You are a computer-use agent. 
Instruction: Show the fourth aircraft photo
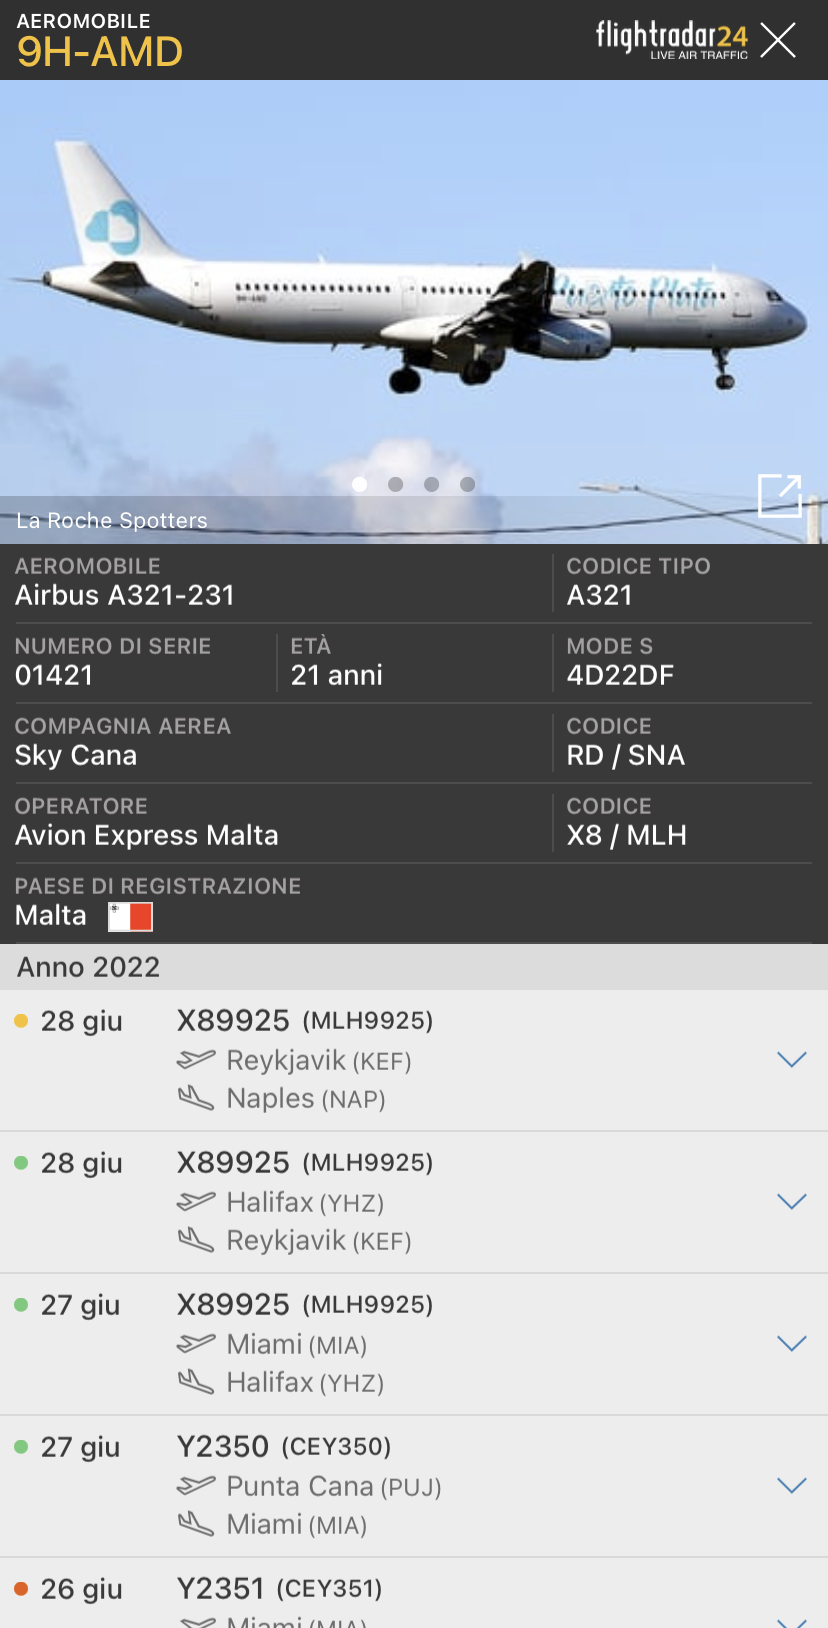point(467,484)
